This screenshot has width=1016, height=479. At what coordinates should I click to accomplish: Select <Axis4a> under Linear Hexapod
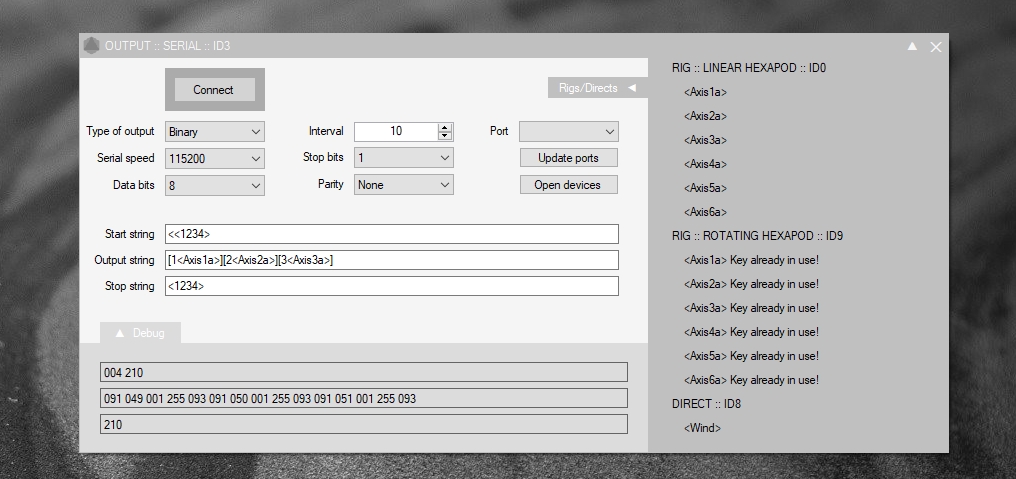pyautogui.click(x=705, y=164)
